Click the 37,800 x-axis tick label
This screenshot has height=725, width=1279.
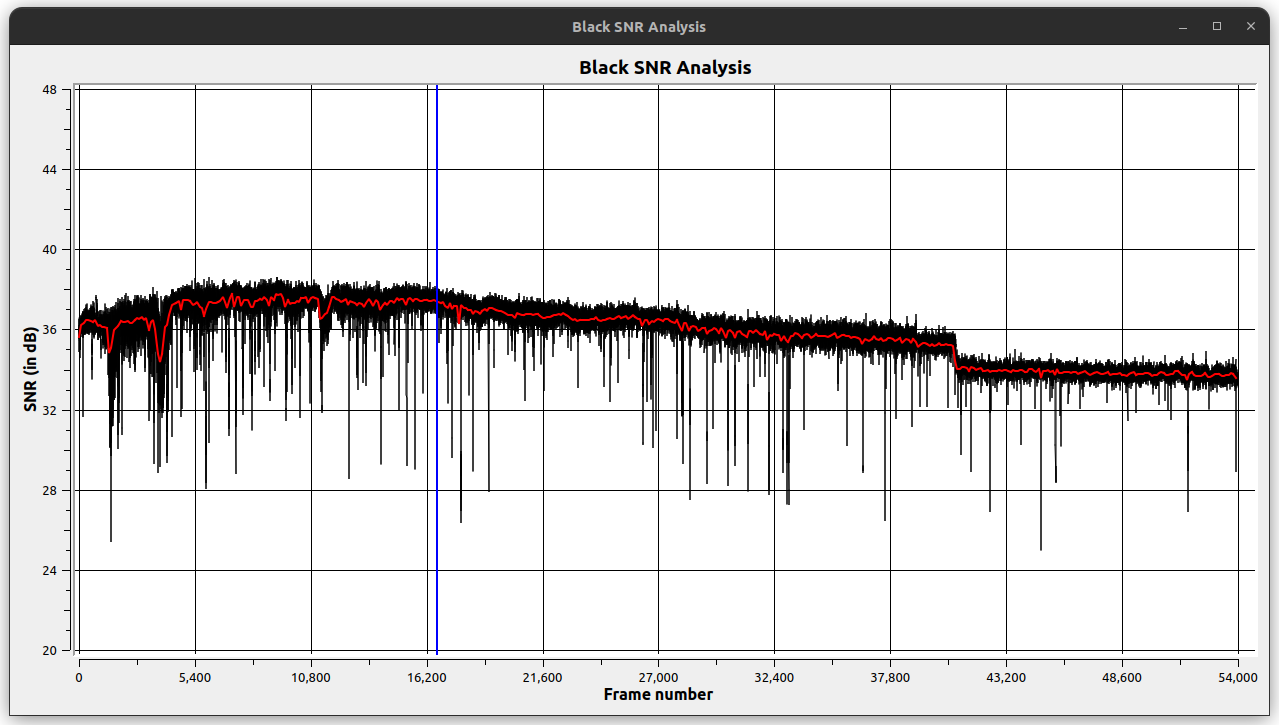890,677
